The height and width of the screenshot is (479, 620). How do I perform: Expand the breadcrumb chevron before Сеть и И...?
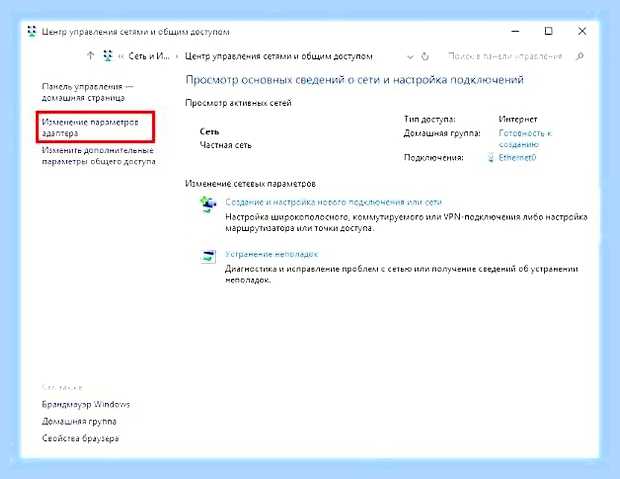click(121, 57)
